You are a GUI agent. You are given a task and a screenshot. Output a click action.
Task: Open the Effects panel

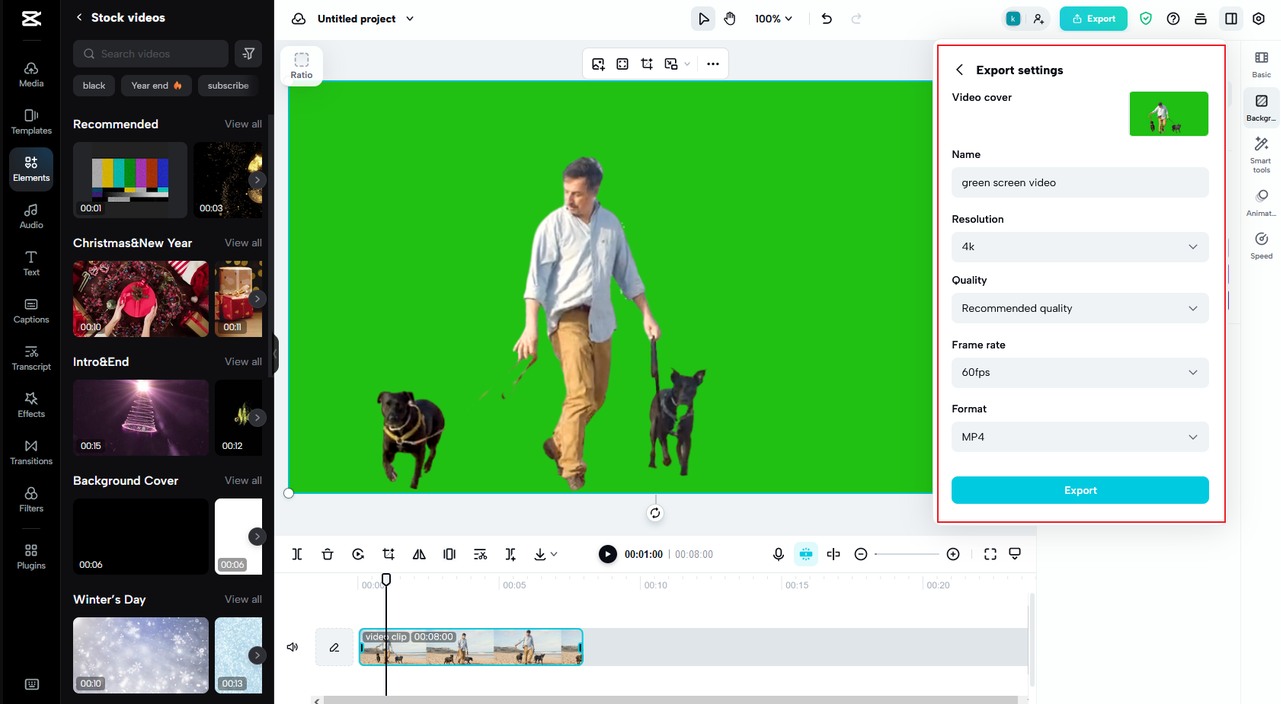click(31, 405)
